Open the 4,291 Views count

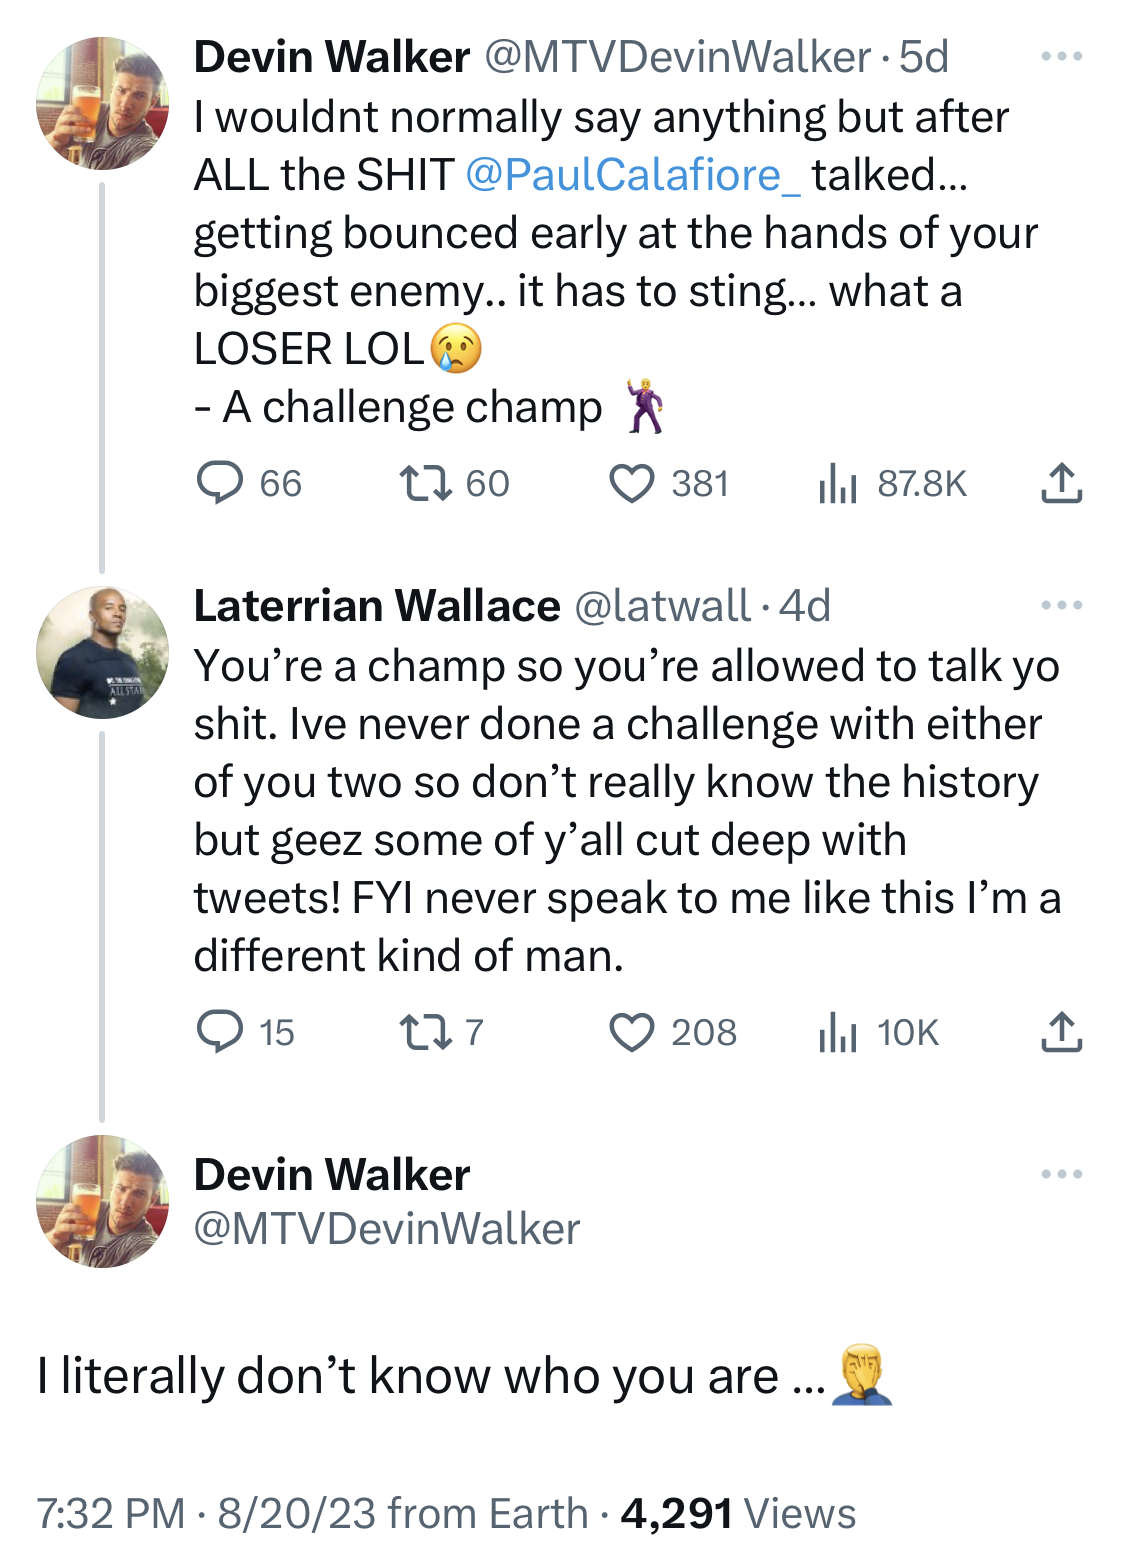(x=738, y=1513)
